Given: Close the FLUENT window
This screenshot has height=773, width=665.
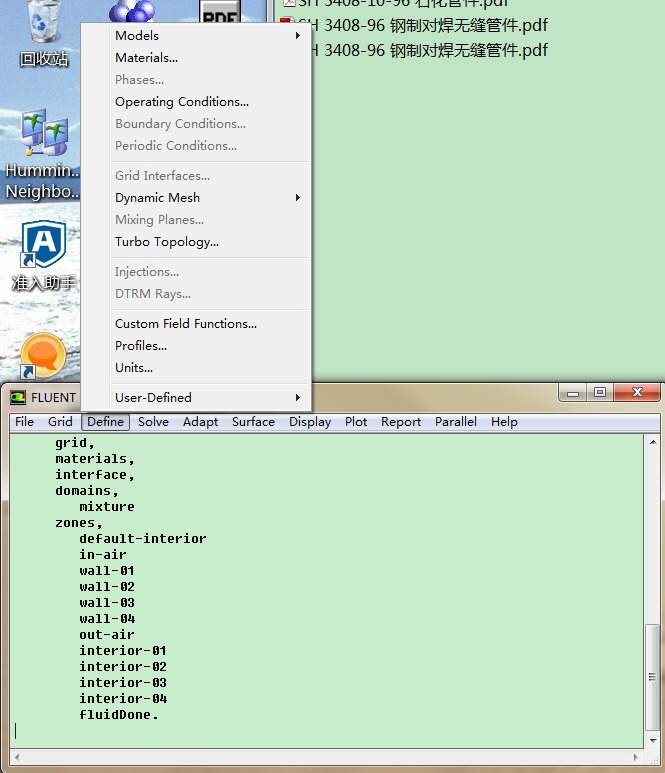Looking at the screenshot, I should click(x=636, y=392).
